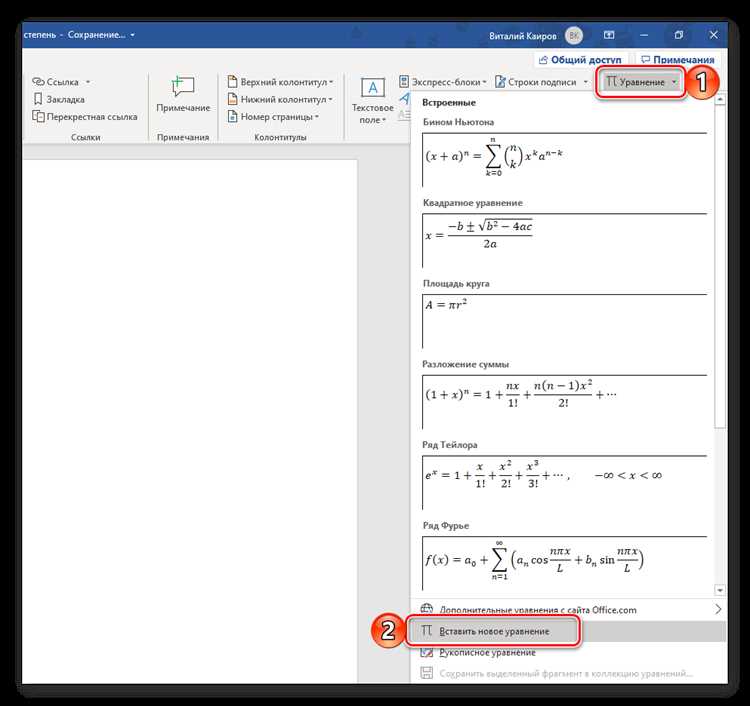The height and width of the screenshot is (706, 750).
Task: Click the Номер страницы icon
Action: coord(232,116)
